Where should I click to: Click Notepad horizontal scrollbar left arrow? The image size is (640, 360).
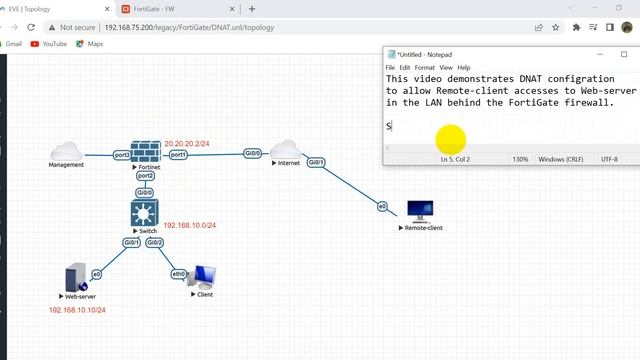click(x=387, y=148)
